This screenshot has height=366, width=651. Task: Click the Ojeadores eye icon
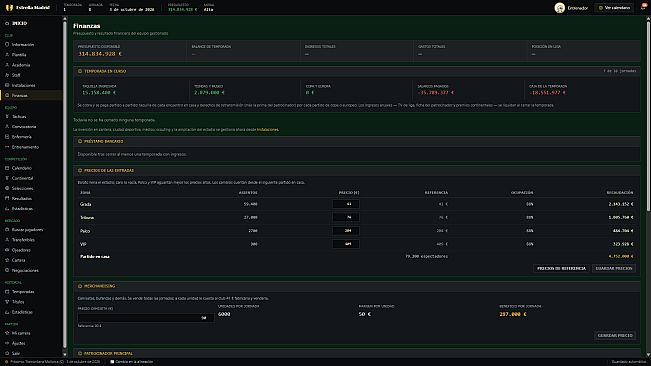click(x=7, y=250)
